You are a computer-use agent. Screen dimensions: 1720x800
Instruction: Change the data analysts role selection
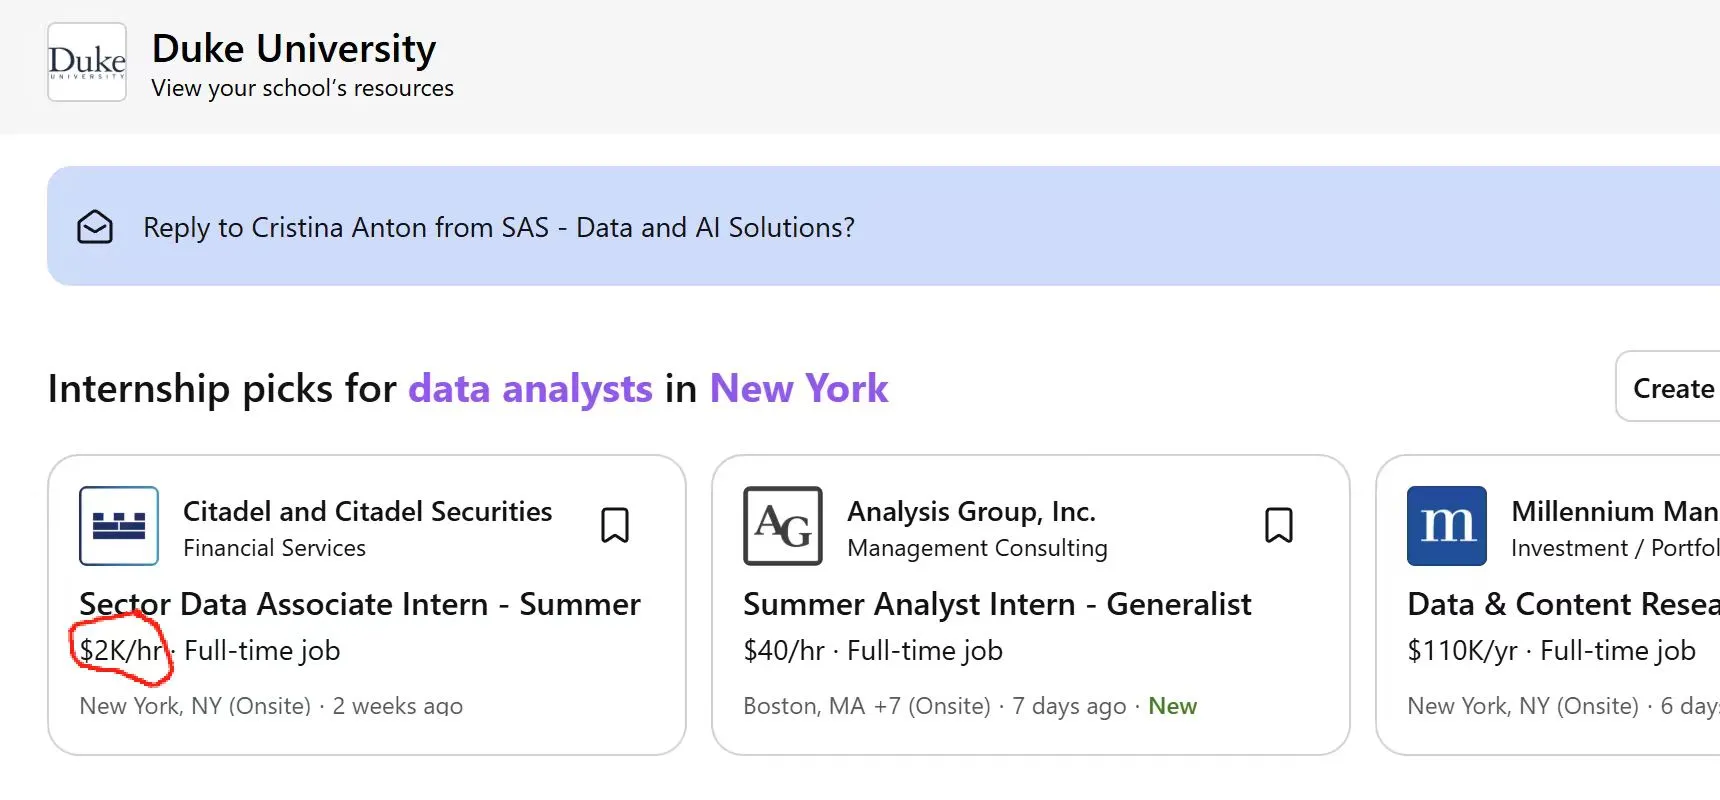tap(530, 388)
